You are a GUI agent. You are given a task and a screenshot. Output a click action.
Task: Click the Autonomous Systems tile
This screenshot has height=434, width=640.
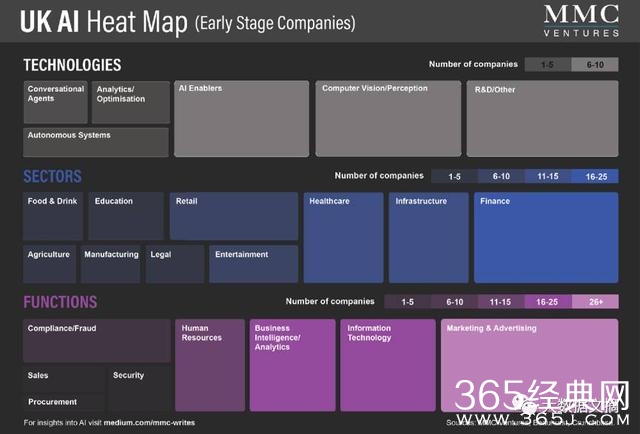[96, 142]
